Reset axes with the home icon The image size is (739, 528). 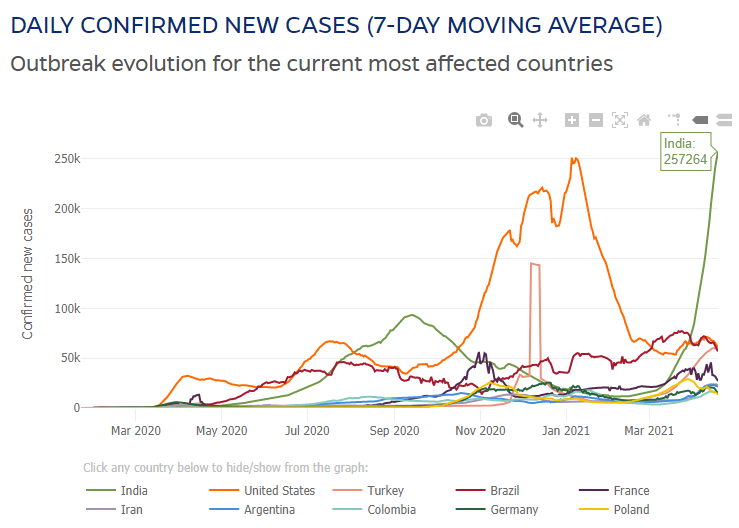644,120
